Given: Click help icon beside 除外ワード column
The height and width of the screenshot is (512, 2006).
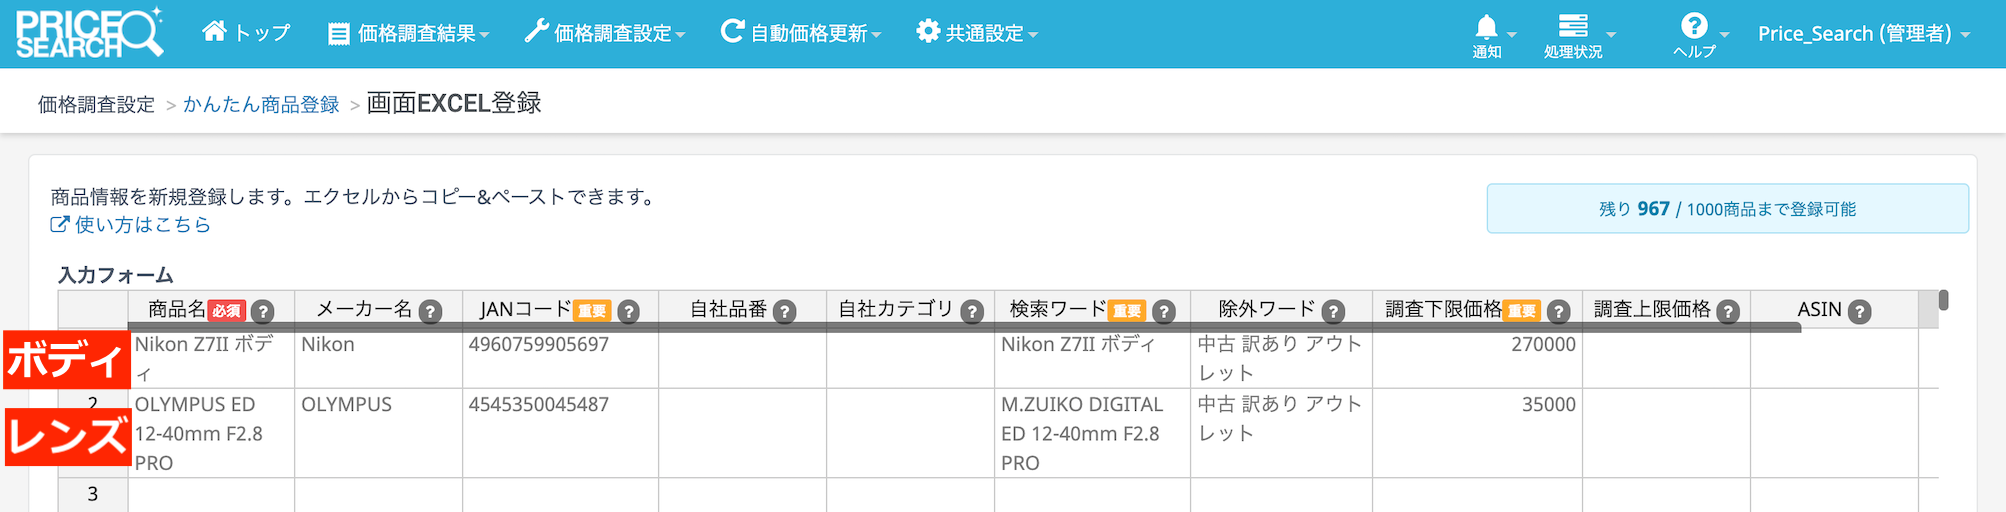Looking at the screenshot, I should (x=1333, y=312).
